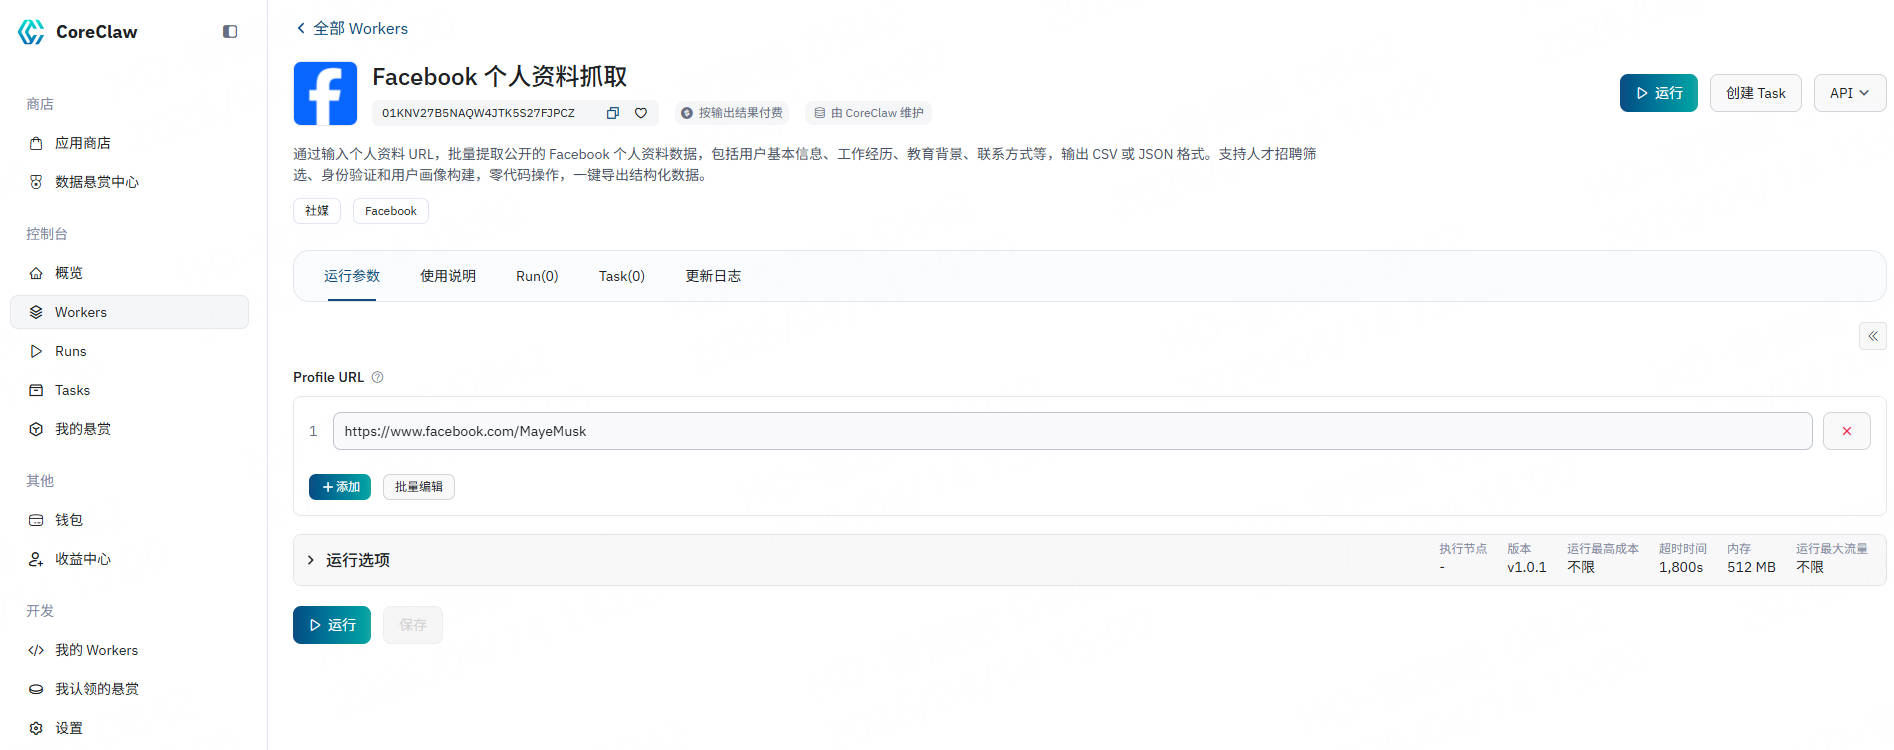1894x750 pixels.
Task: Expand the 运行选项 section
Action: click(311, 560)
